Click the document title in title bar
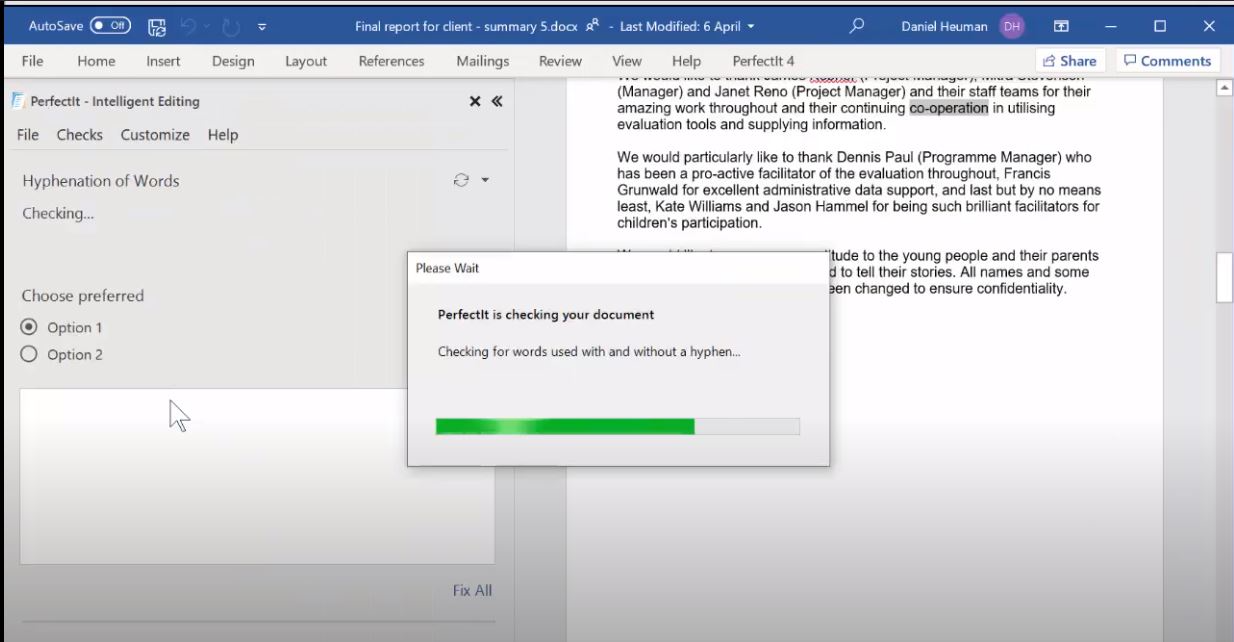 coord(466,27)
